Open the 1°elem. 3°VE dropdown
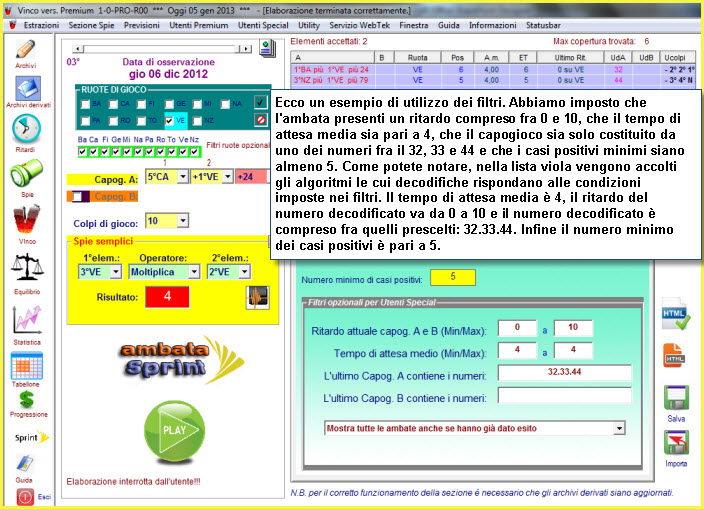The image size is (704, 509). click(116, 272)
